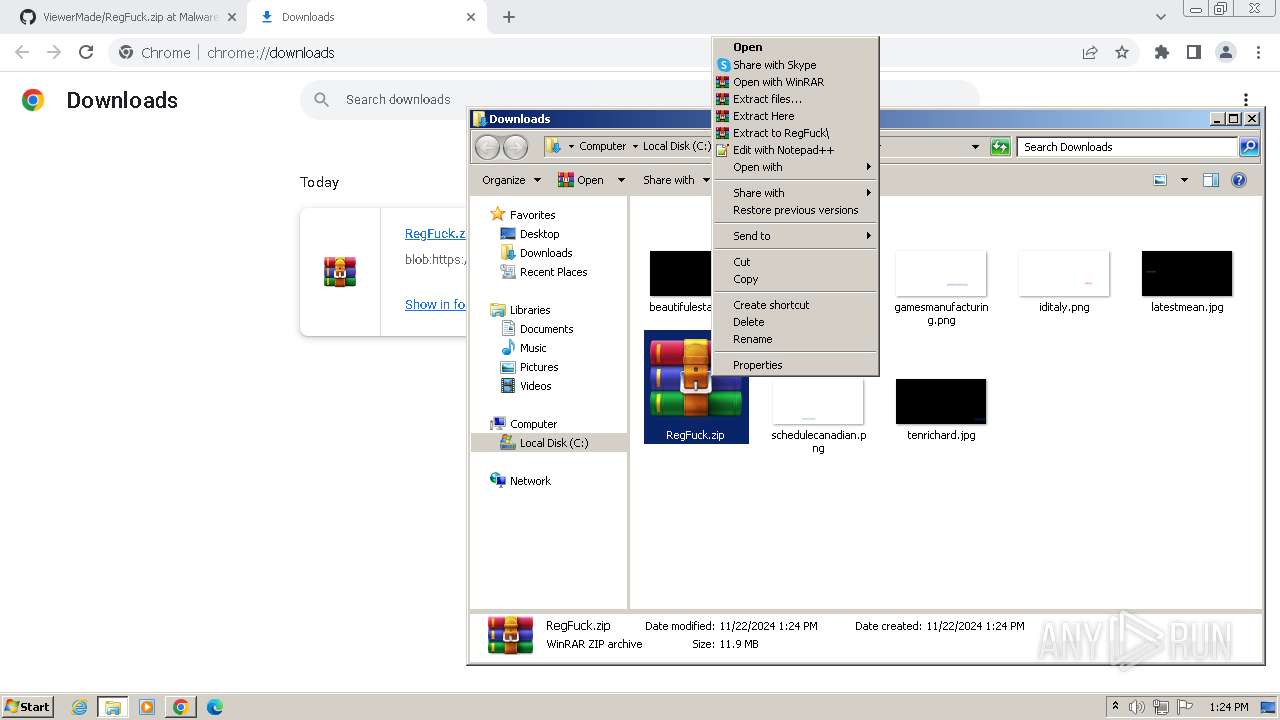Open Share with toolbar dropdown
Image resolution: width=1280 pixels, height=720 pixels.
coord(675,180)
